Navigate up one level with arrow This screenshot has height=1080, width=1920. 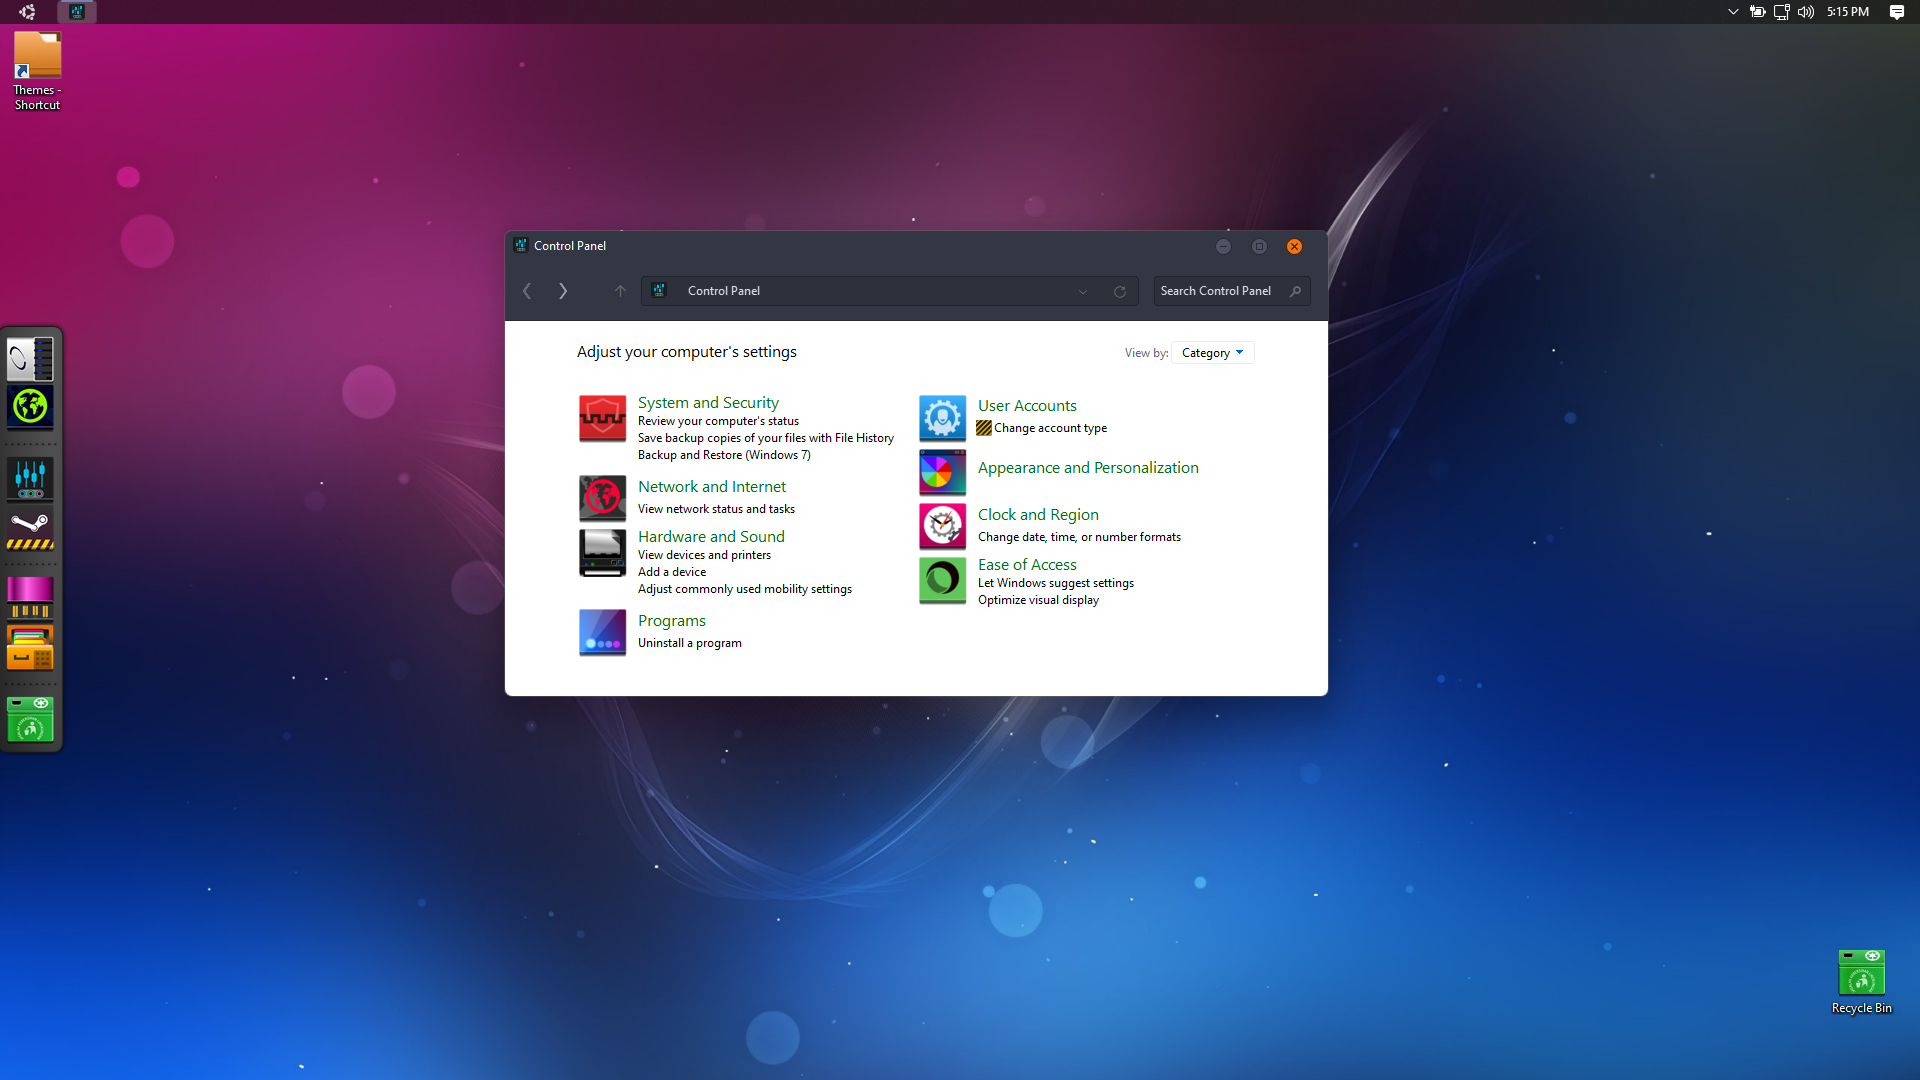(x=620, y=291)
